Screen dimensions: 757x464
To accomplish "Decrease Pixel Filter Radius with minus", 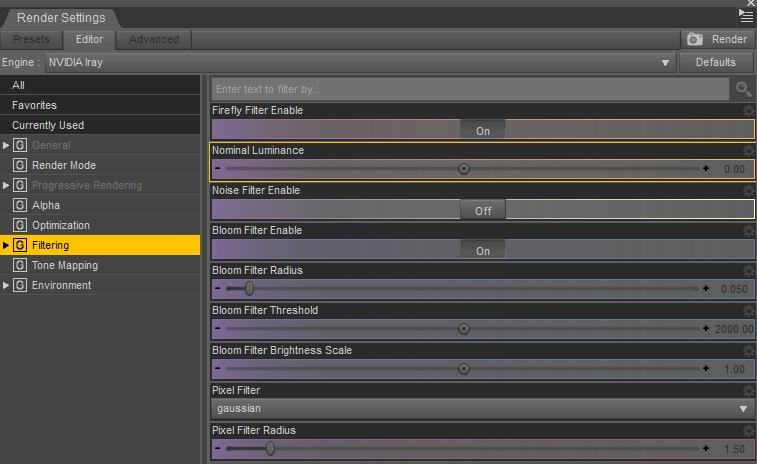I will (217, 448).
